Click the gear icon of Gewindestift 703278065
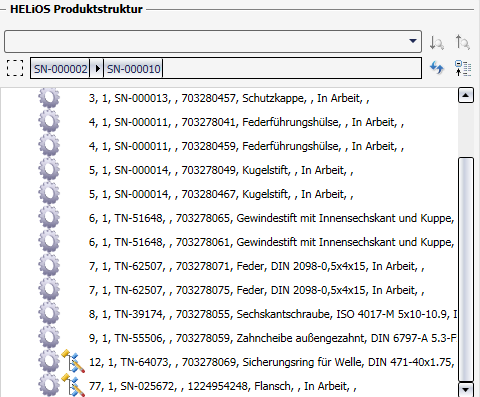This screenshot has width=480, height=397. click(49, 218)
